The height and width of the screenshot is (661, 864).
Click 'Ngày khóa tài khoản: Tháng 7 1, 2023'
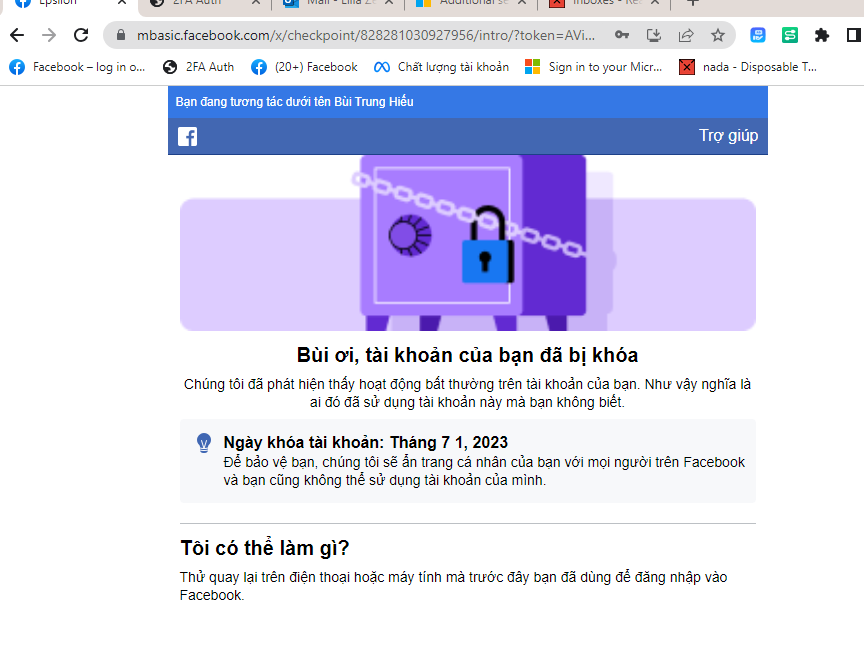[366, 442]
